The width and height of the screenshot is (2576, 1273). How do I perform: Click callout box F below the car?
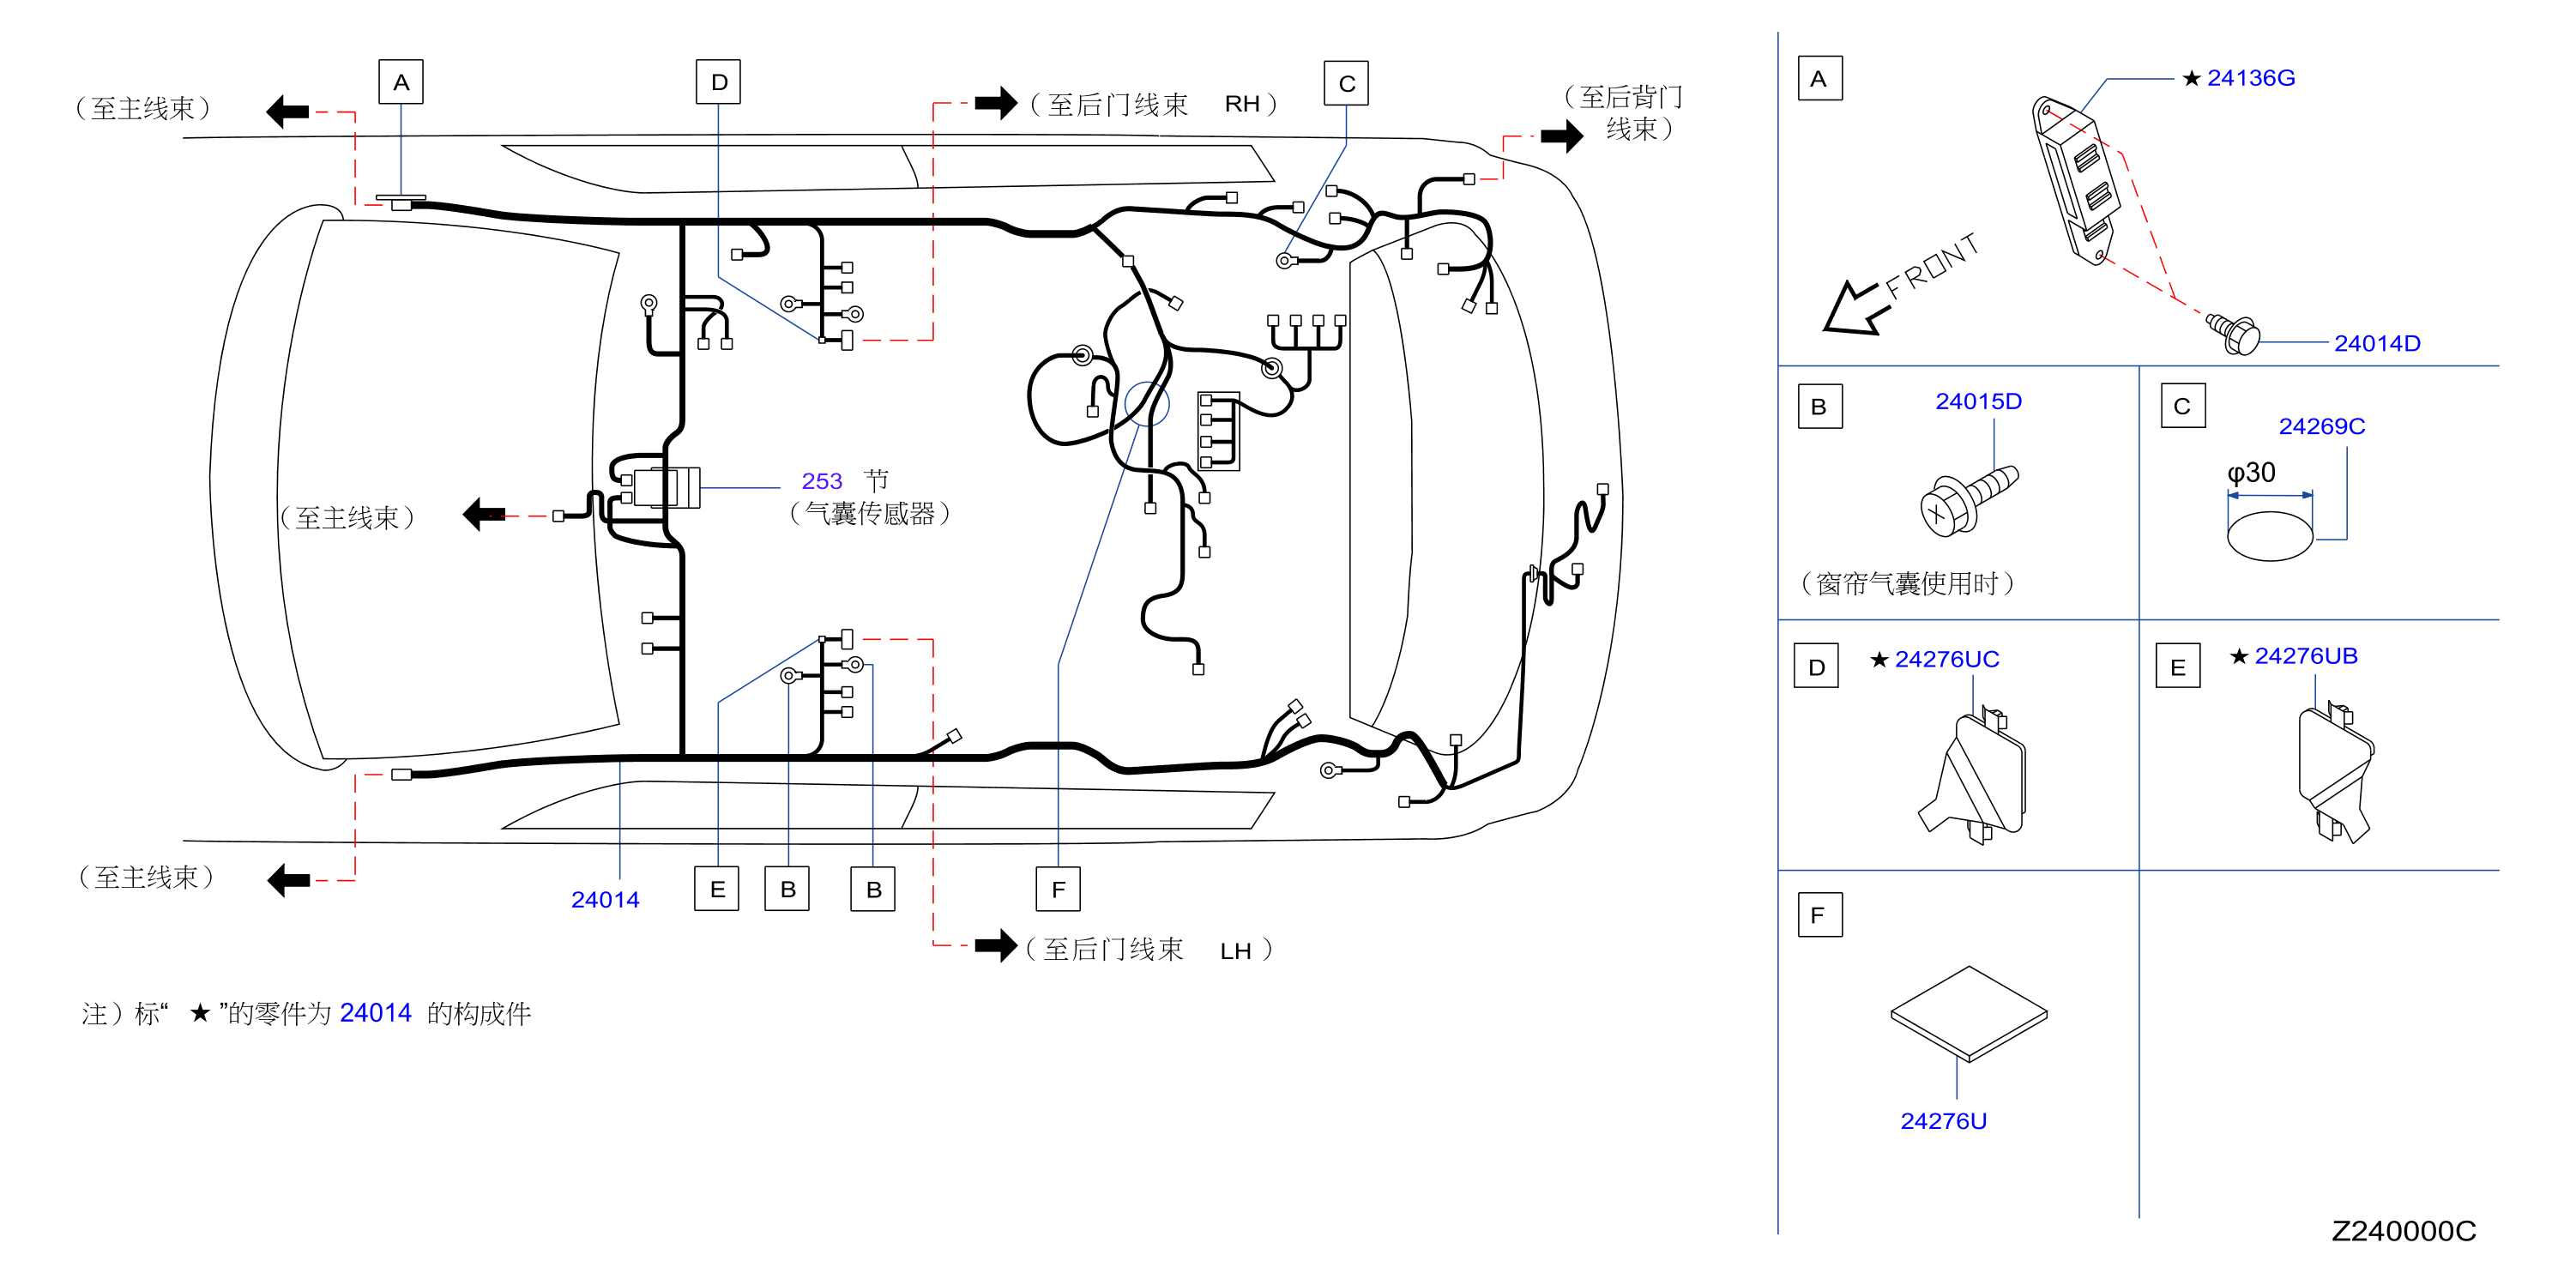[1058, 889]
